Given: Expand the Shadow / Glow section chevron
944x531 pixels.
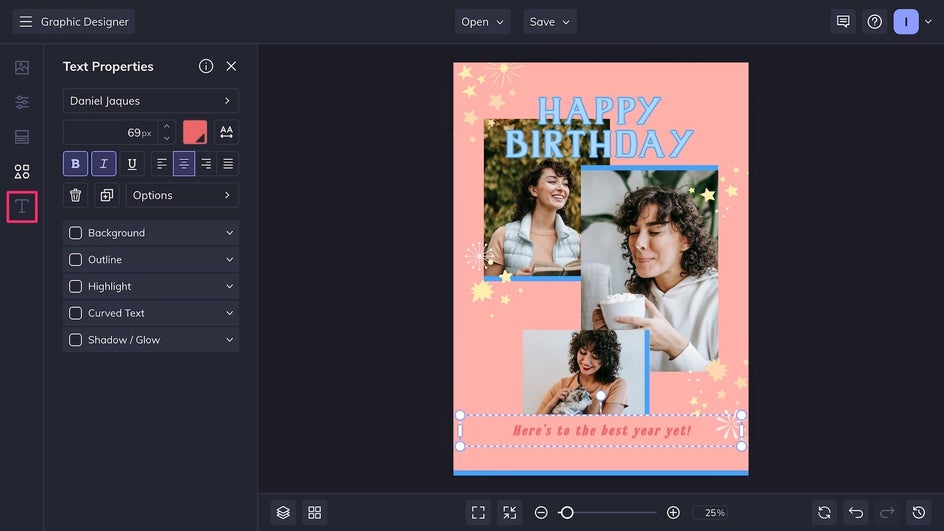Looking at the screenshot, I should (229, 340).
